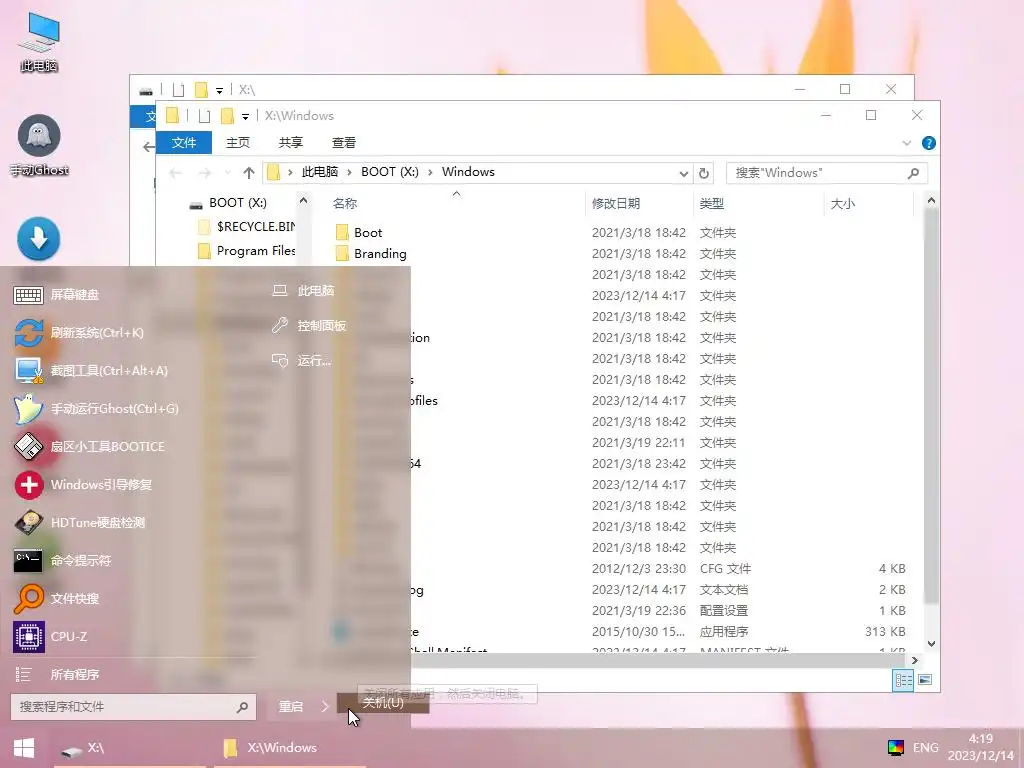1024x768 pixels.
Task: Click the 重启 restart button
Action: coord(291,707)
